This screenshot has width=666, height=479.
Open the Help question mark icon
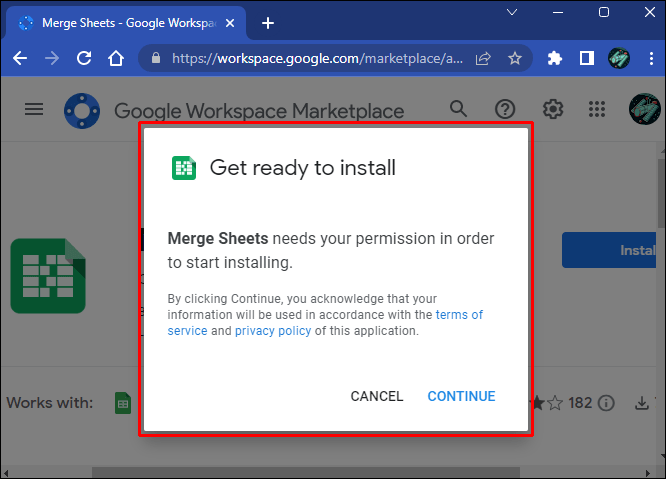coord(506,109)
